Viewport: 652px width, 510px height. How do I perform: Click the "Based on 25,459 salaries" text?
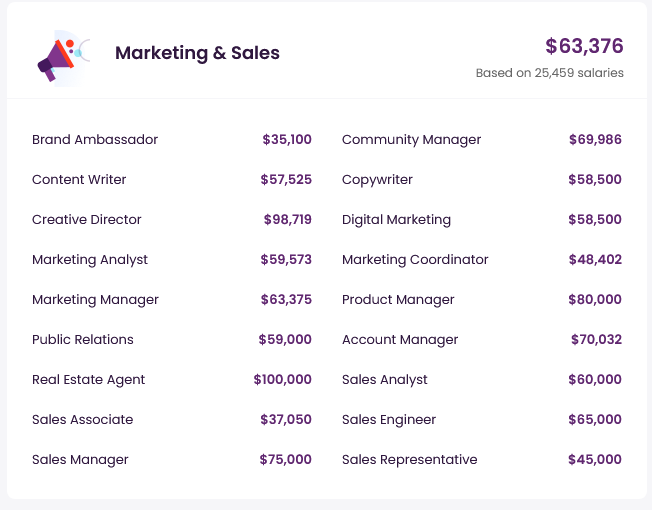click(x=549, y=73)
